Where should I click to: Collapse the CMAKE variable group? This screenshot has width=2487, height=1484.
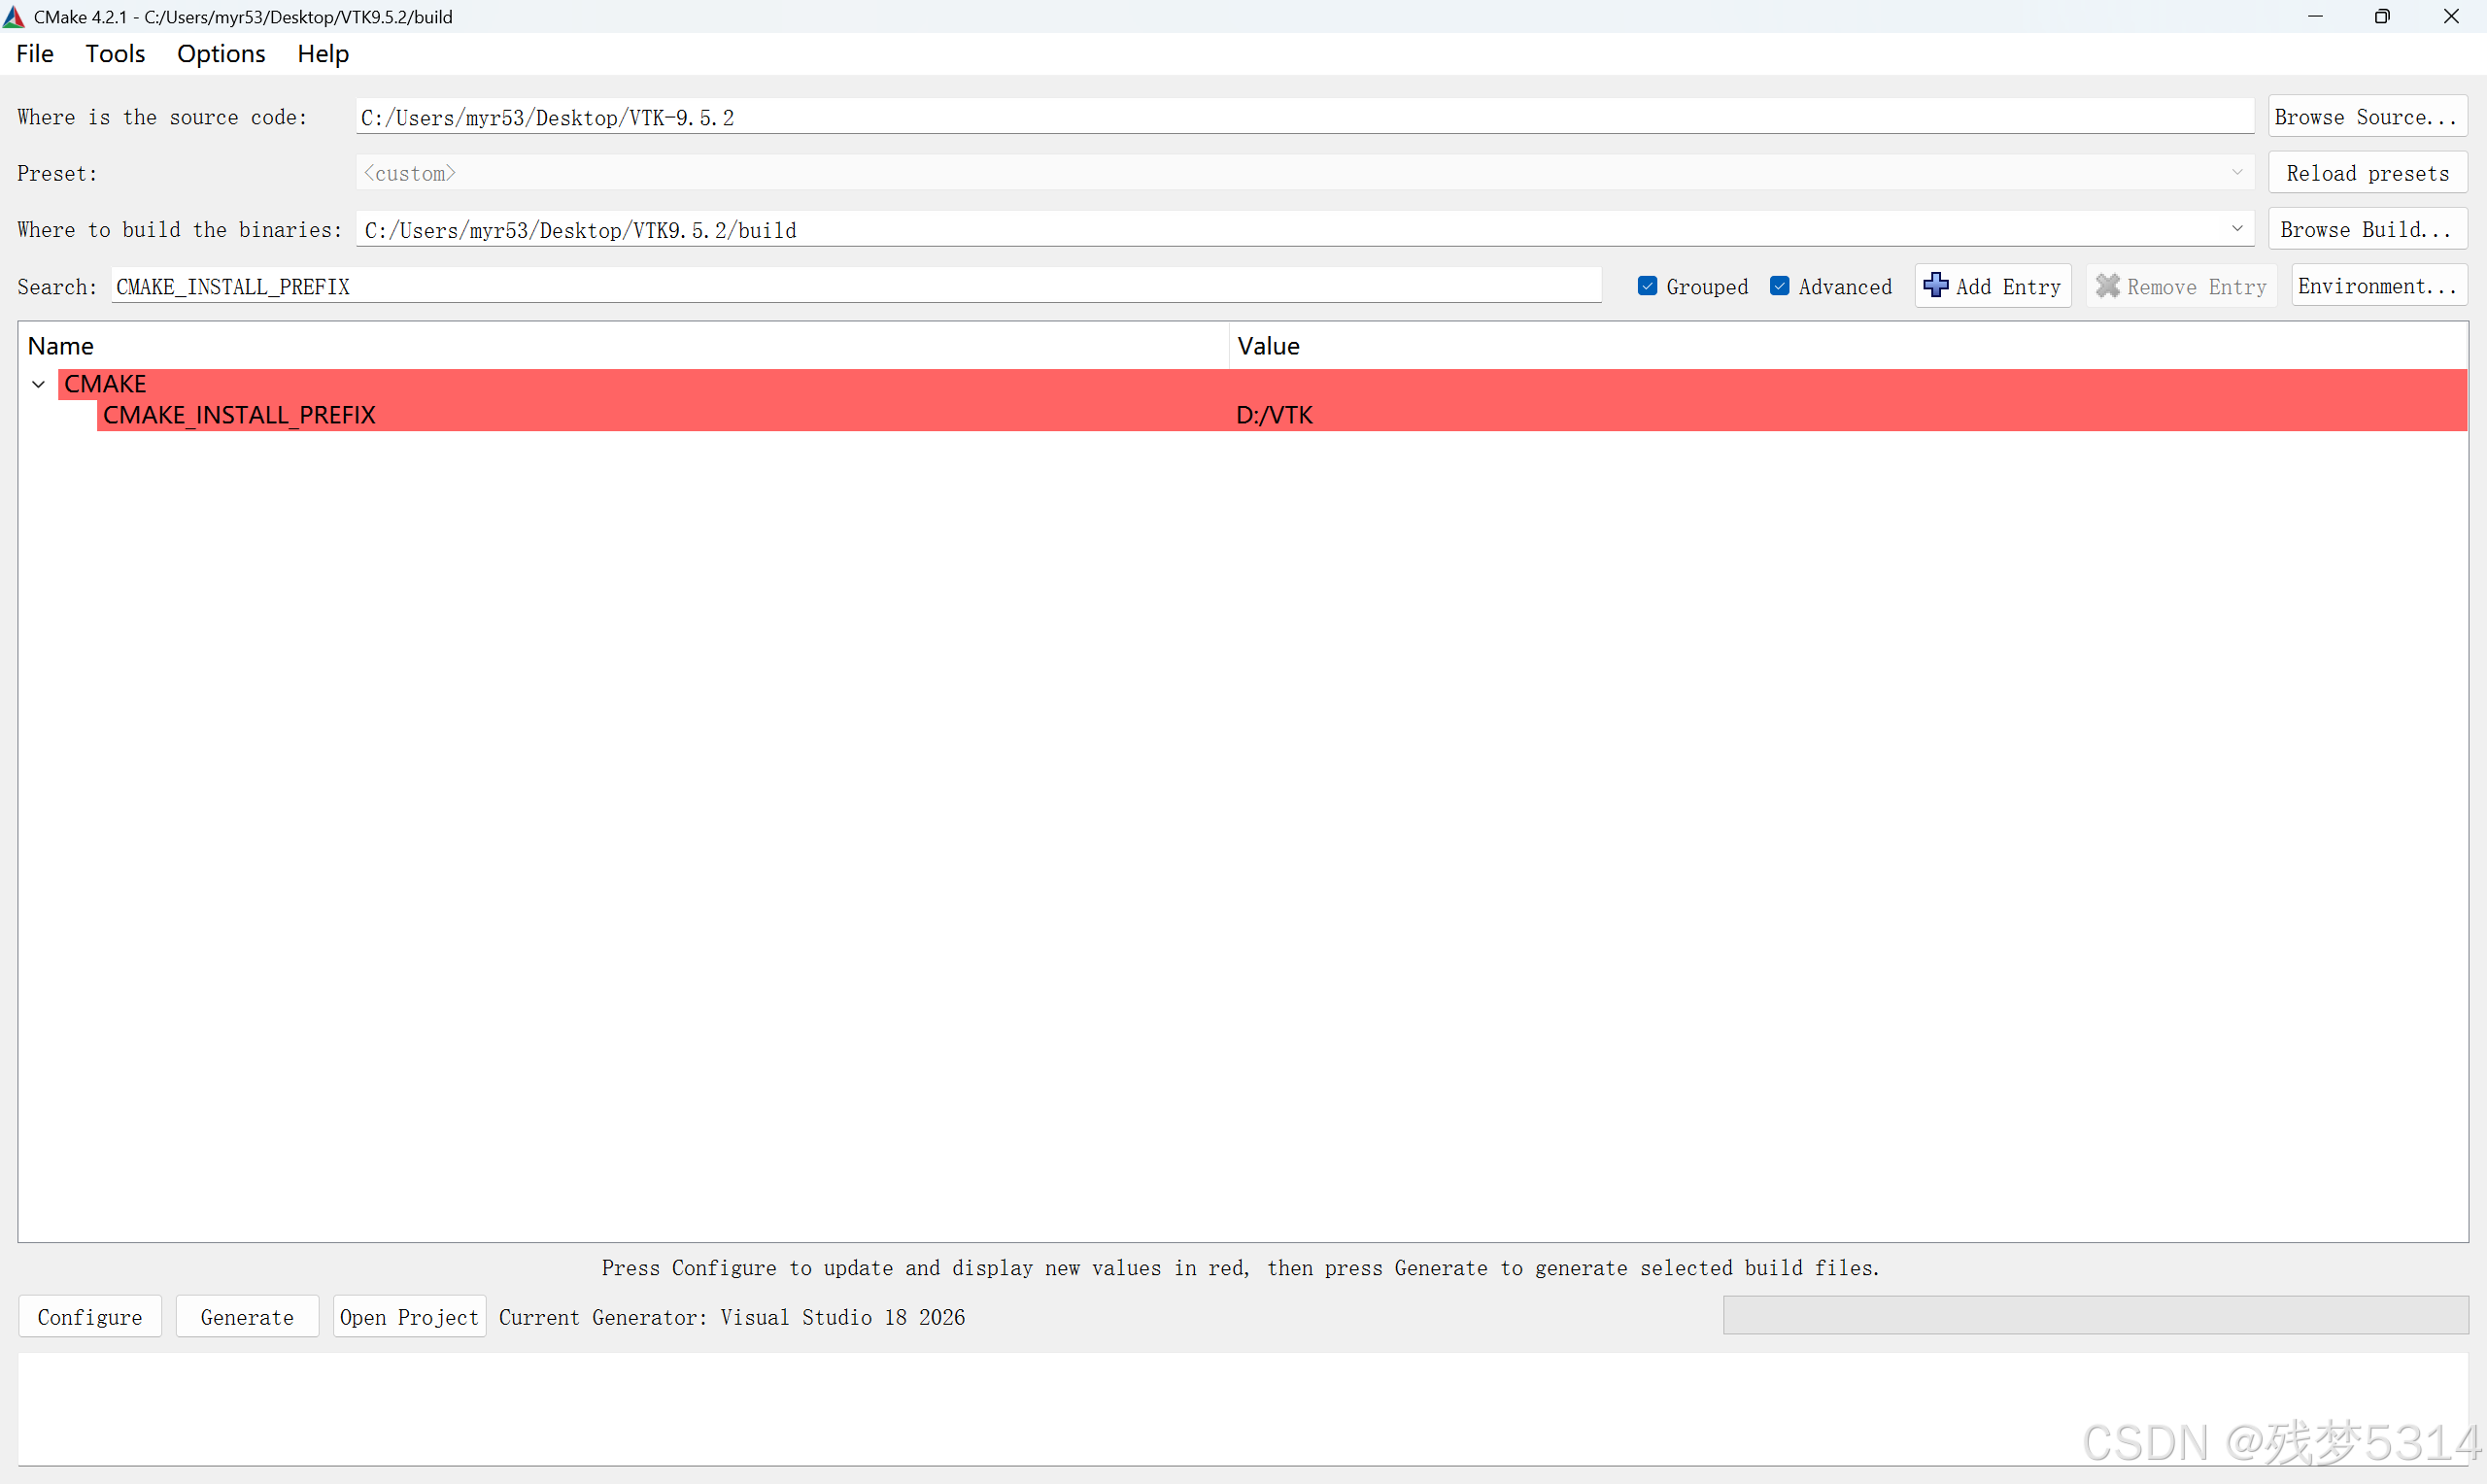pyautogui.click(x=38, y=384)
